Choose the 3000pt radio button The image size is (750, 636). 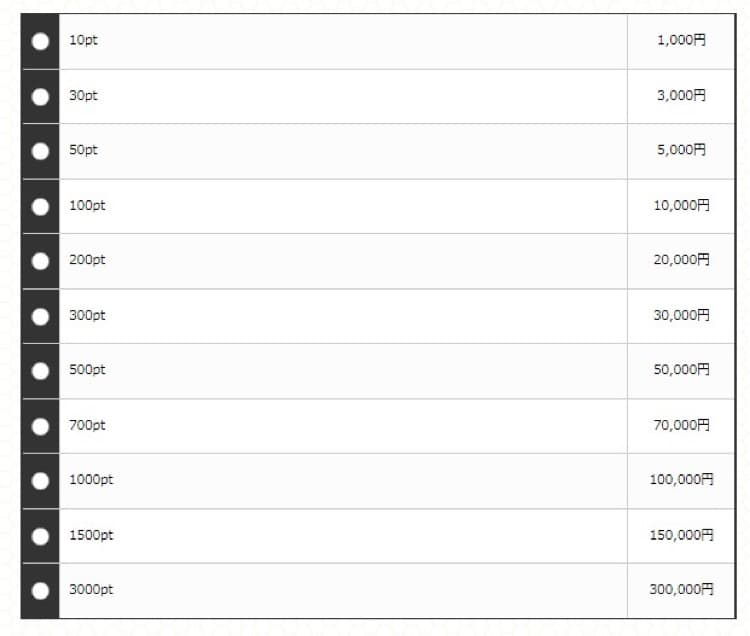pos(40,591)
